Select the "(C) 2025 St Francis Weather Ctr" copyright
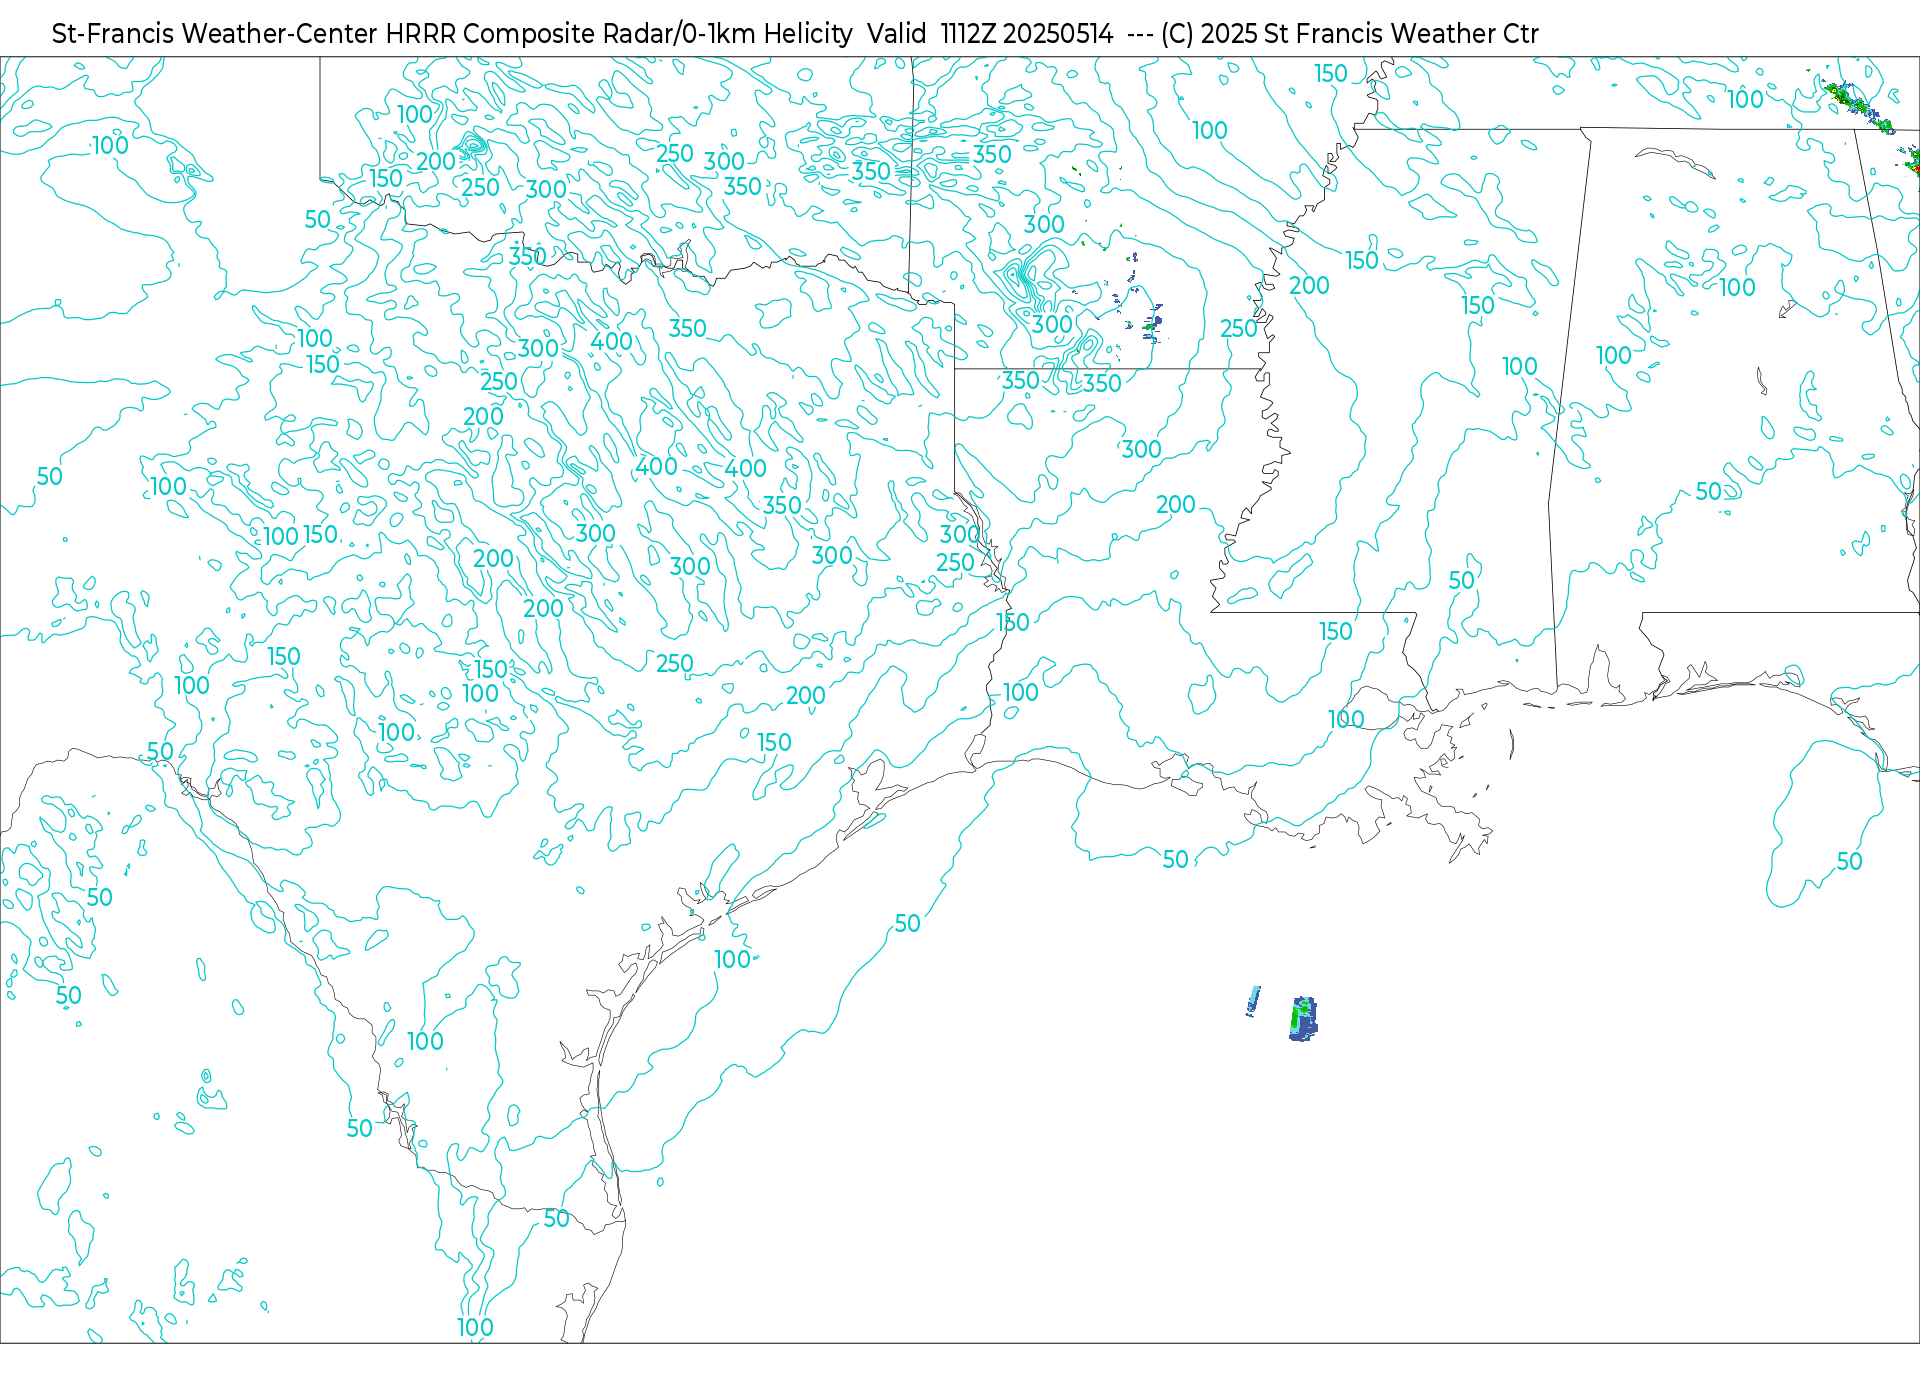Screen dimensions: 1920x1400 (1349, 34)
